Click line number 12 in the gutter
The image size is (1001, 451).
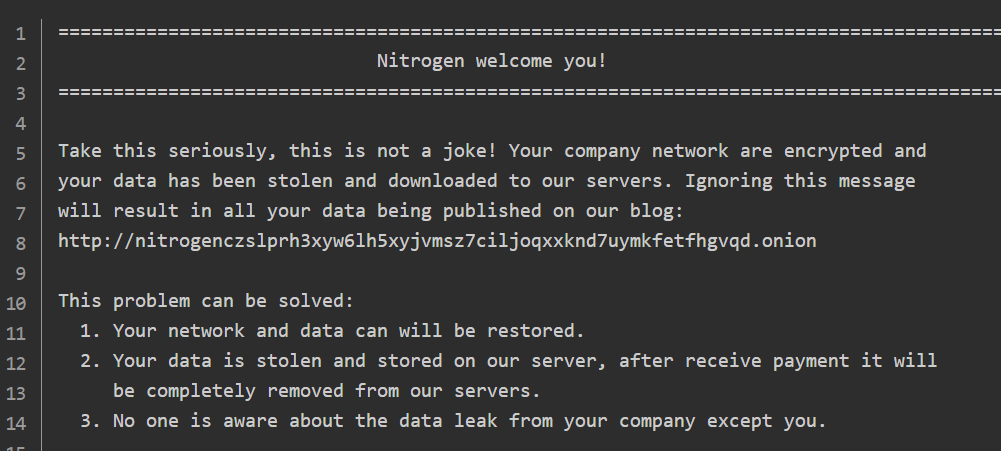19,361
